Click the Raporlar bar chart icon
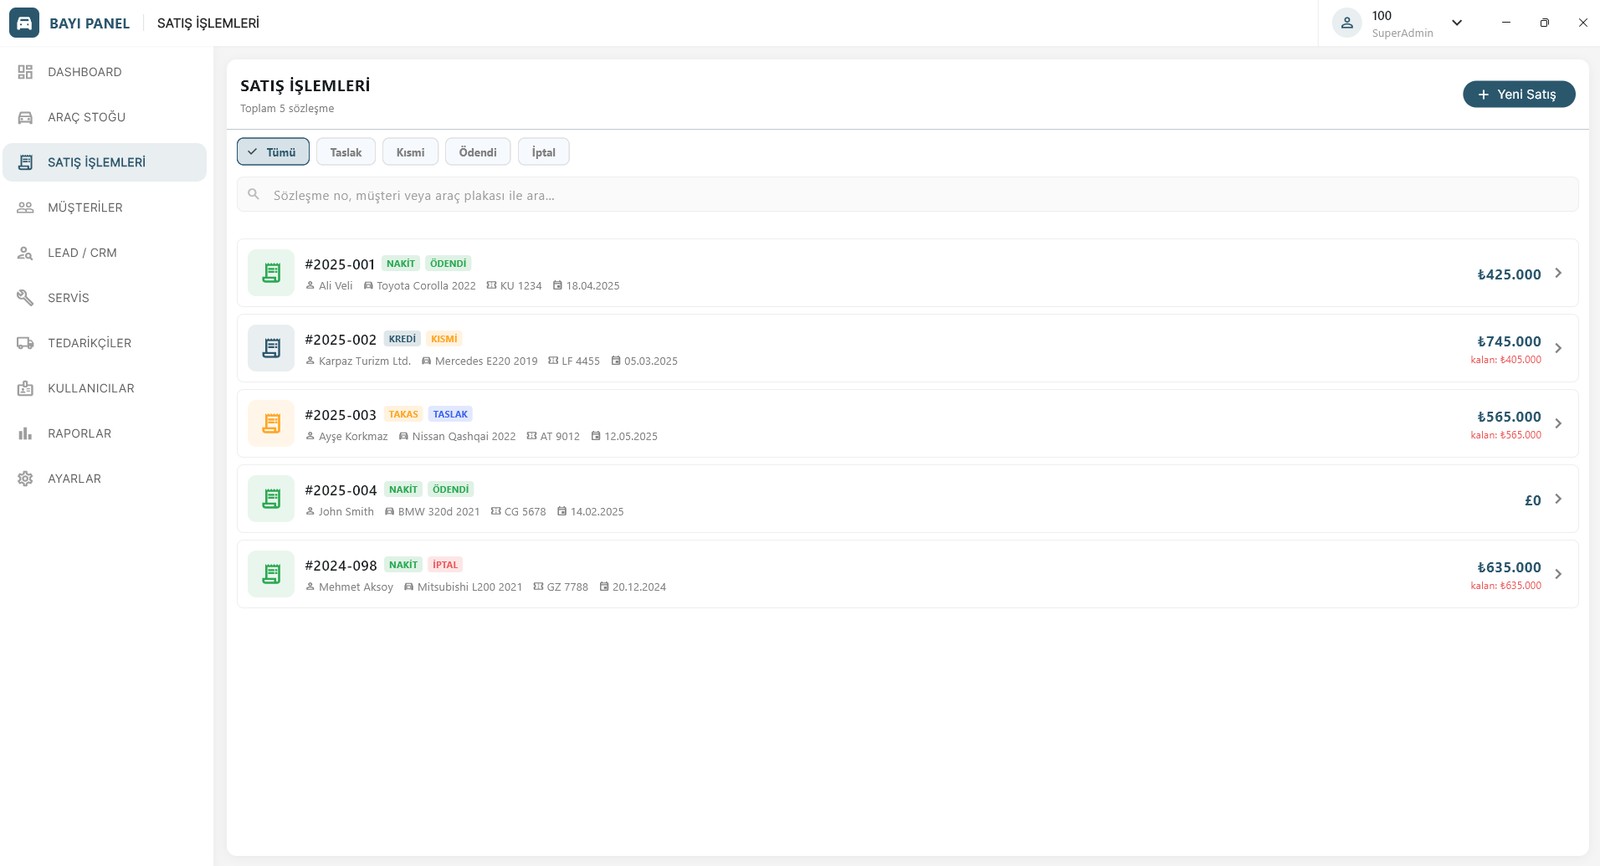This screenshot has width=1600, height=866. [25, 433]
